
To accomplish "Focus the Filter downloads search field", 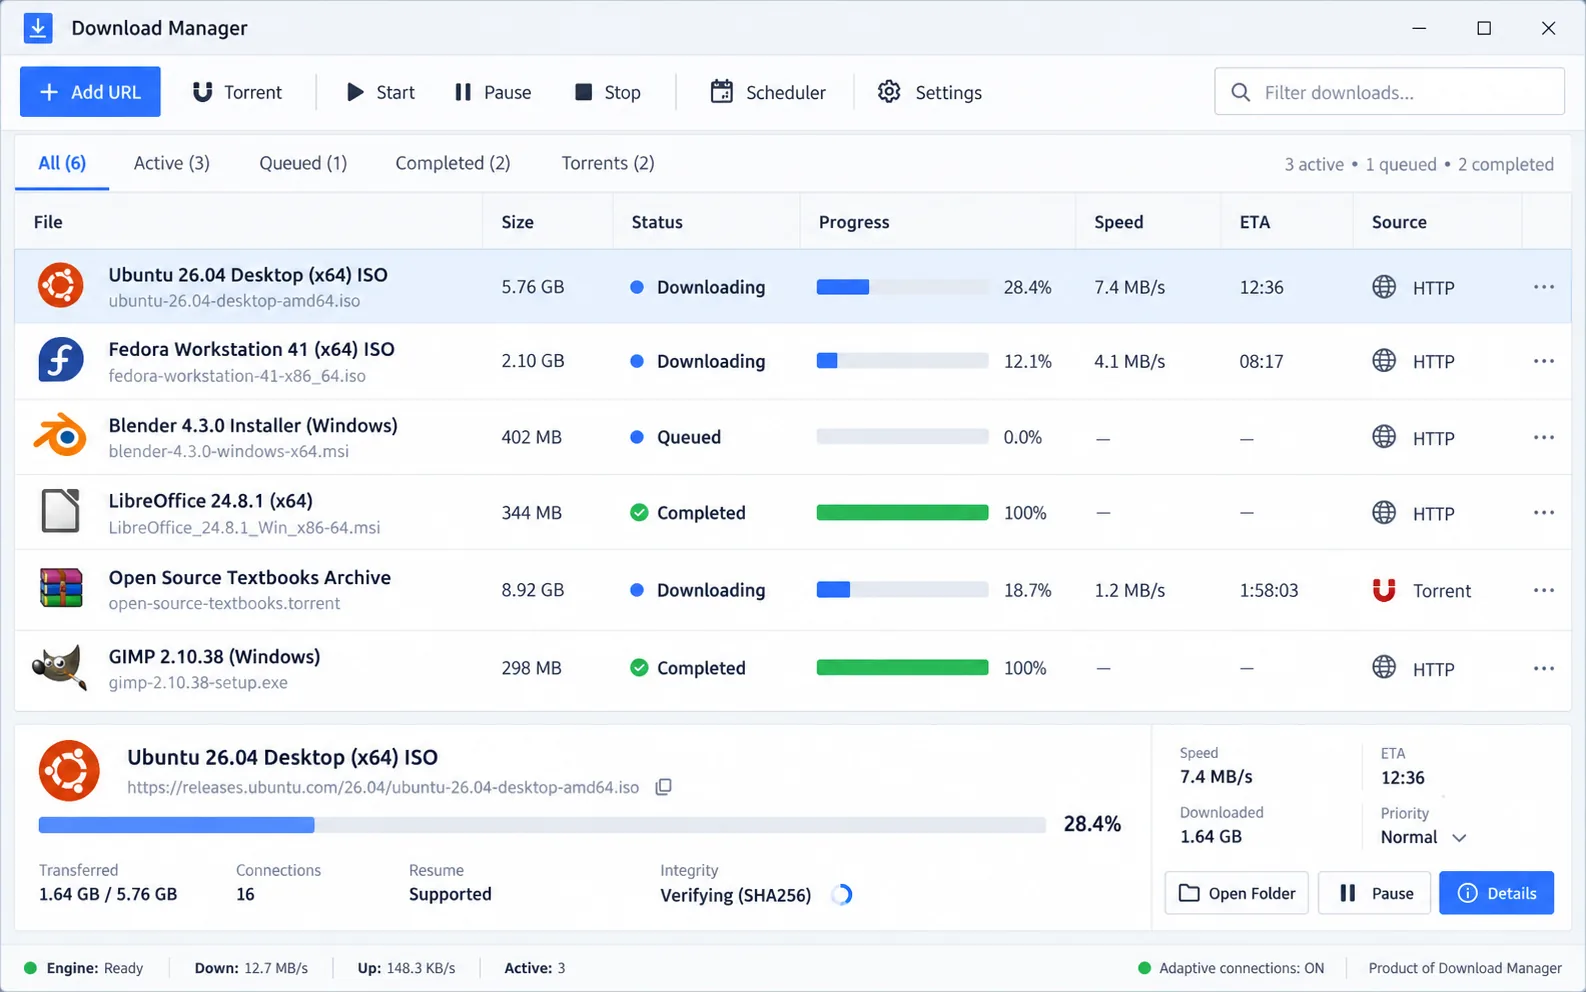I will [x=1389, y=92].
